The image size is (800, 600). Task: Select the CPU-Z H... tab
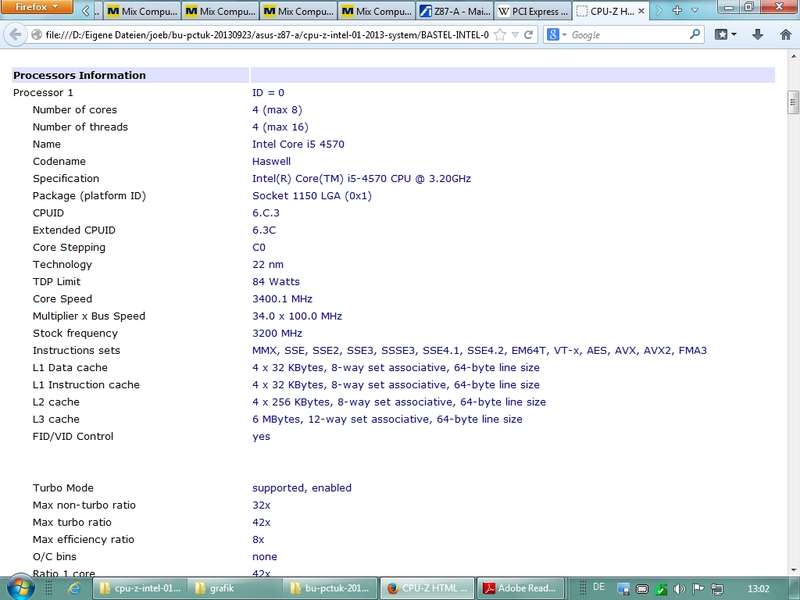(x=612, y=11)
